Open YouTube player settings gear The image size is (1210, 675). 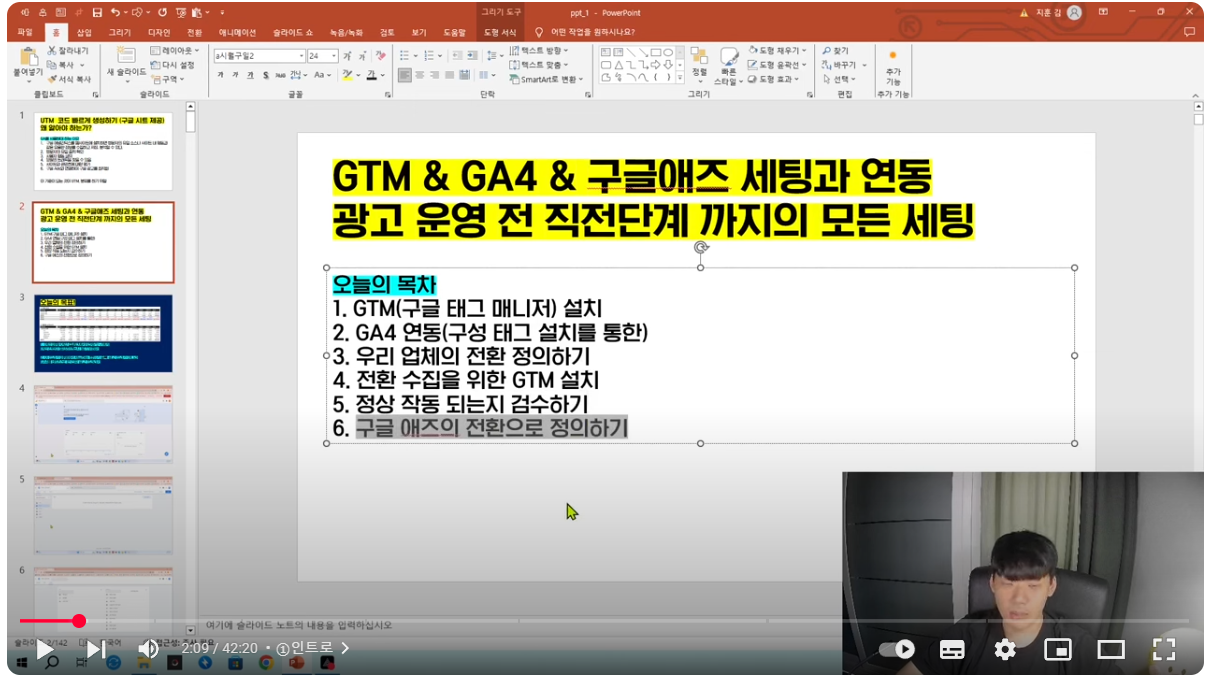point(1005,649)
